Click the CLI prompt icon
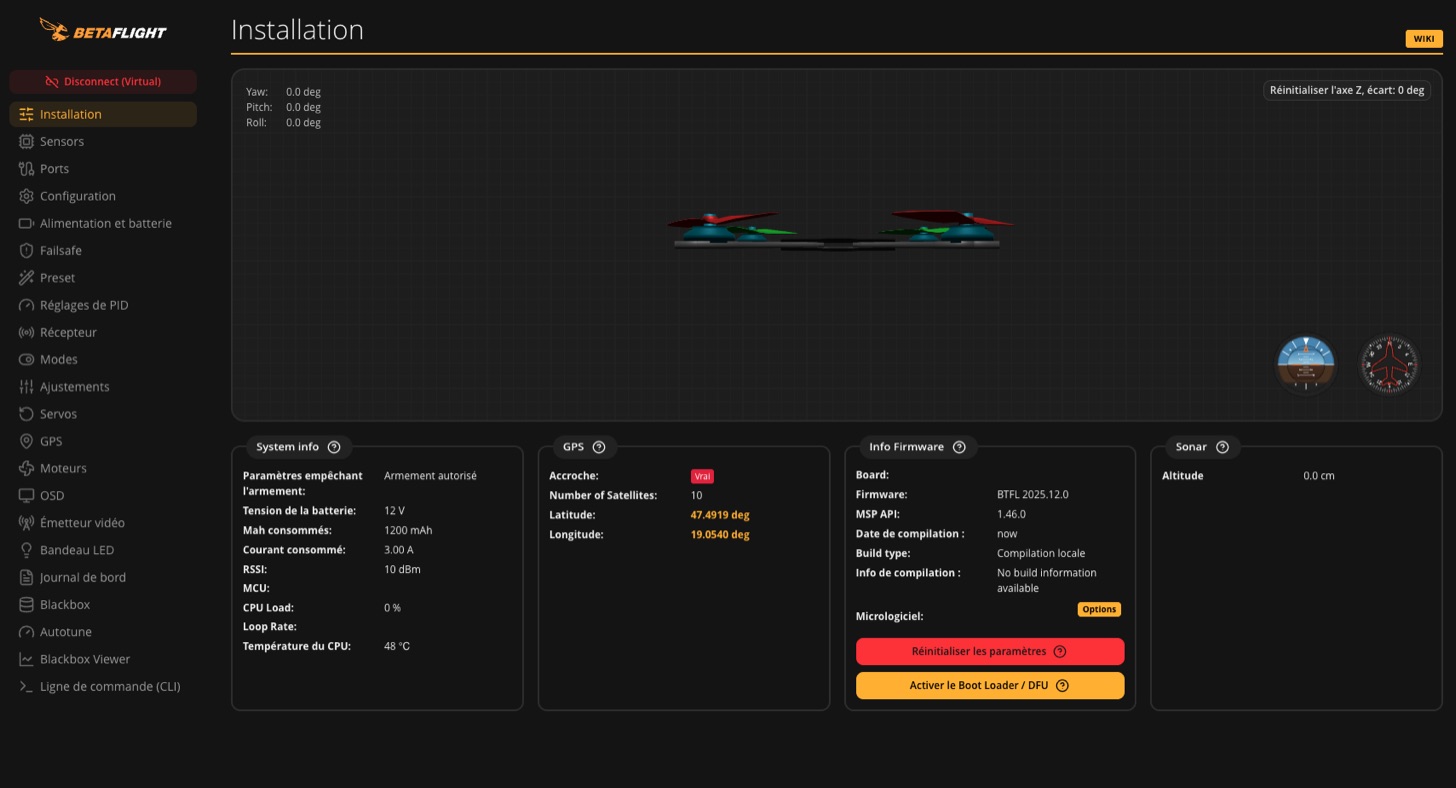 pyautogui.click(x=26, y=687)
